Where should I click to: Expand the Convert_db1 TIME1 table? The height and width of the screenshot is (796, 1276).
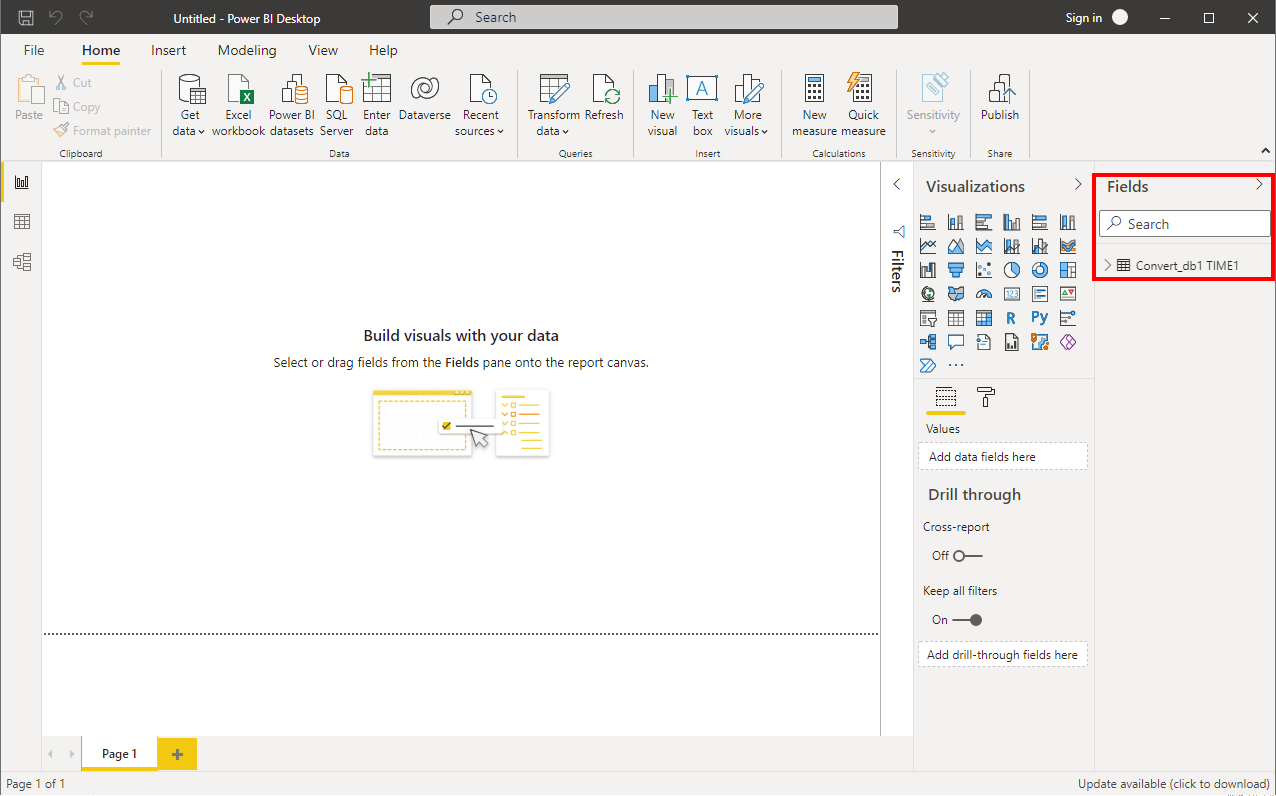coord(1108,266)
